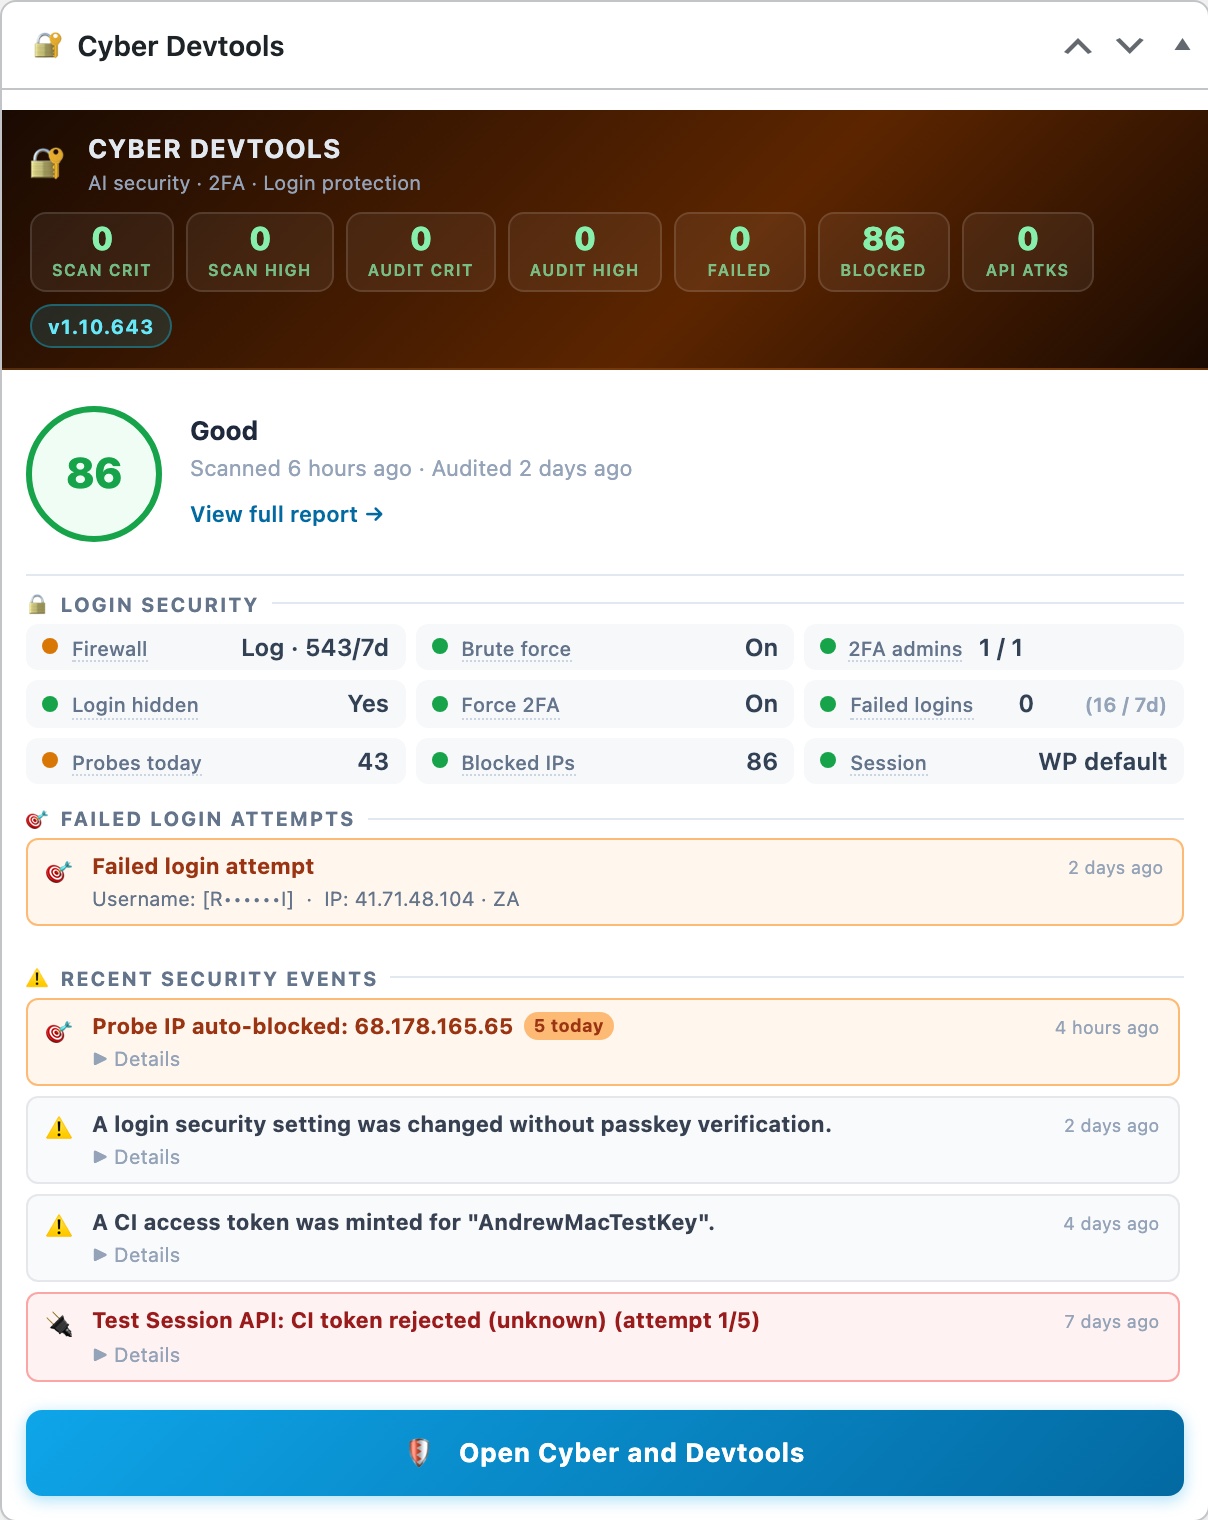
Task: Open the AUDIT HIGH stat tile
Action: [x=585, y=252]
